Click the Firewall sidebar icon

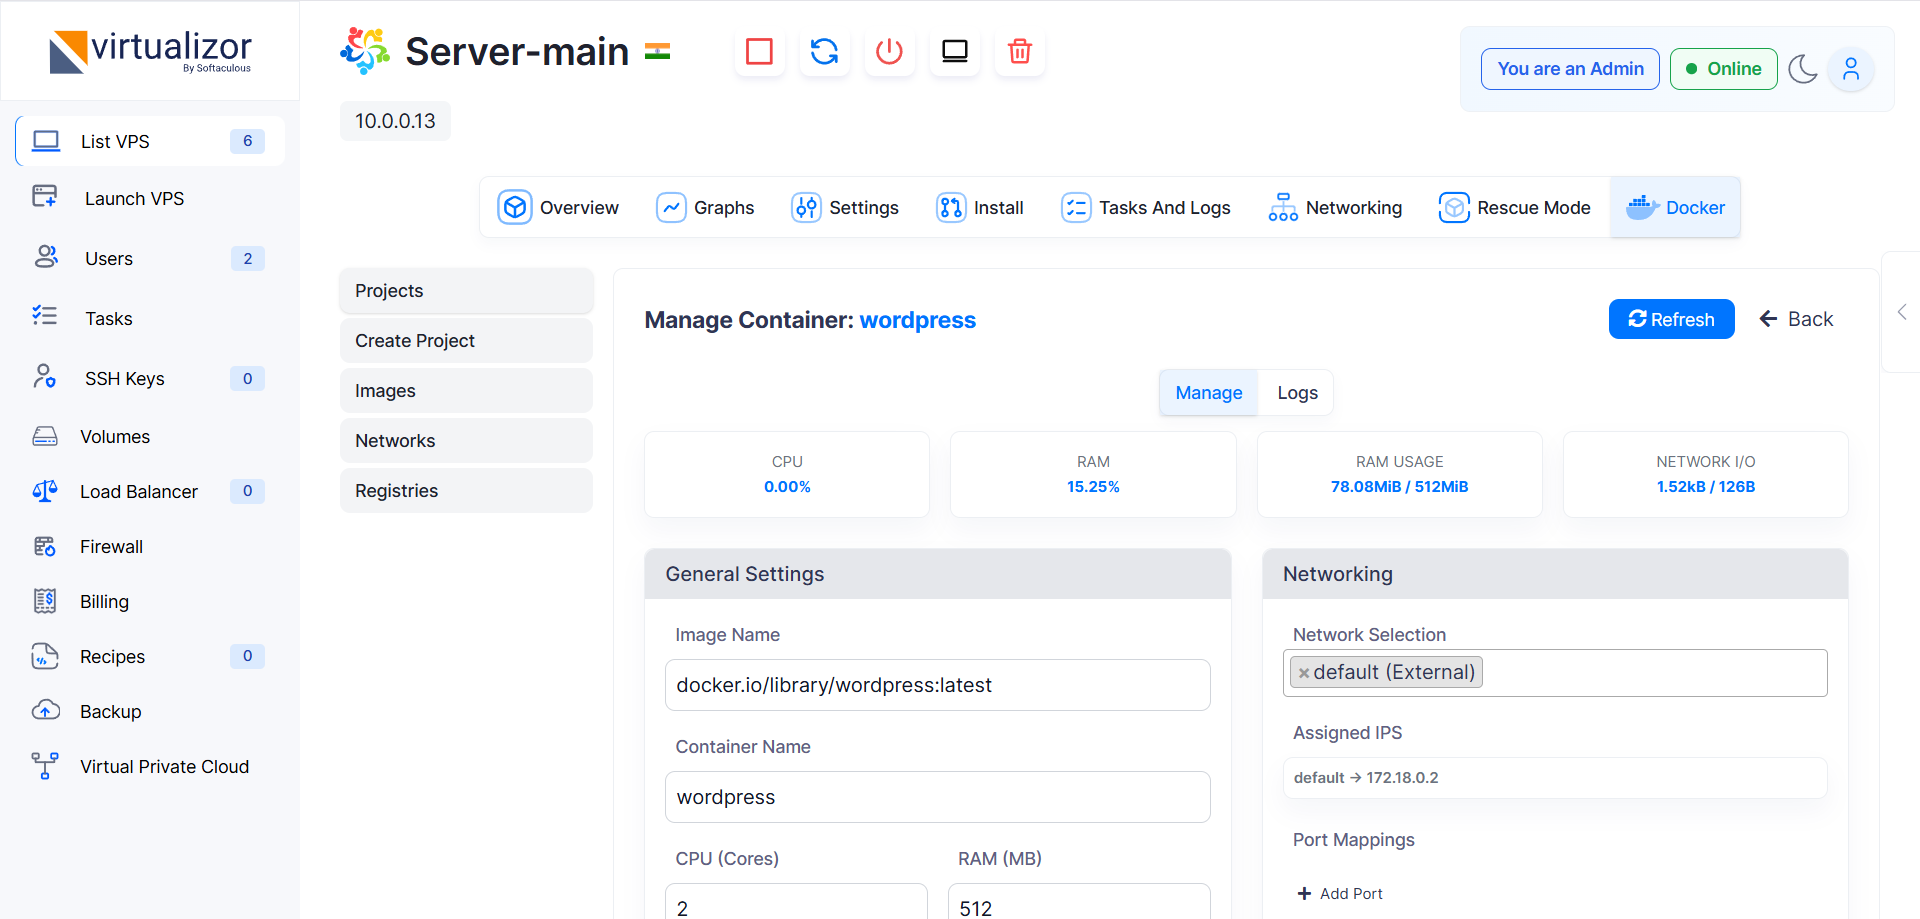click(x=45, y=546)
